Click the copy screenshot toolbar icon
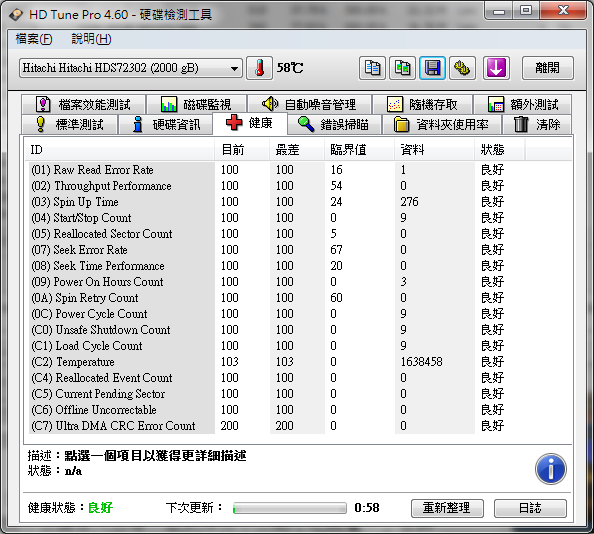 pos(402,68)
